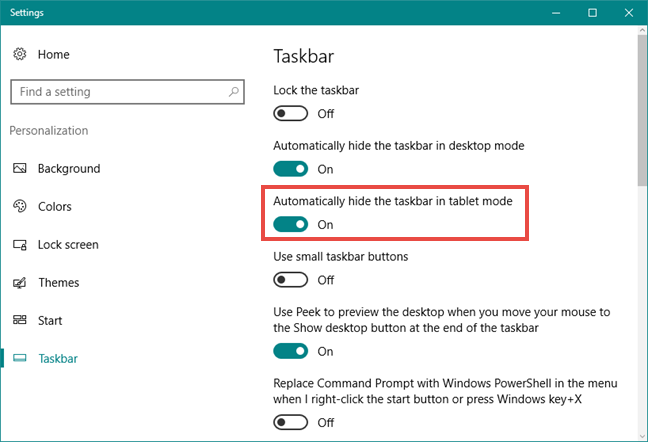Click 'Use small taskbar buttons' label text
648x442 pixels.
(341, 257)
